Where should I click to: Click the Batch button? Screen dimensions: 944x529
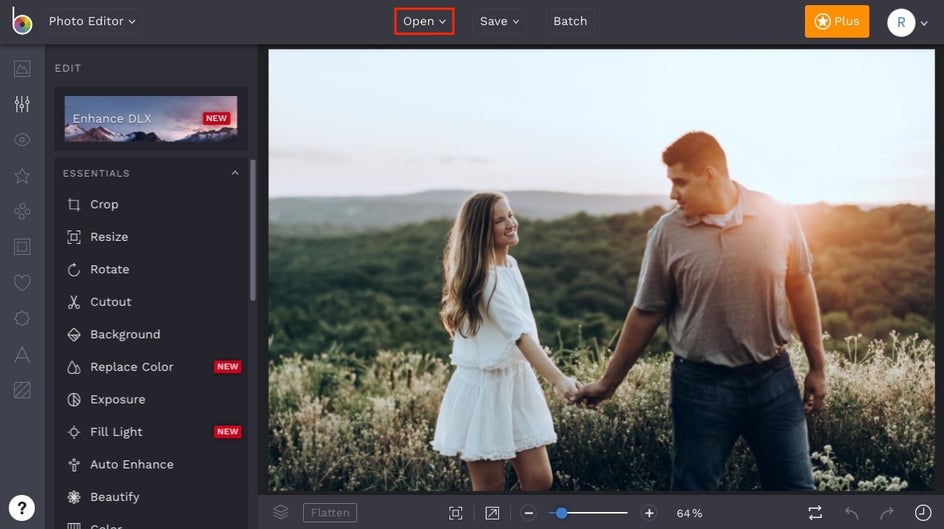point(570,21)
